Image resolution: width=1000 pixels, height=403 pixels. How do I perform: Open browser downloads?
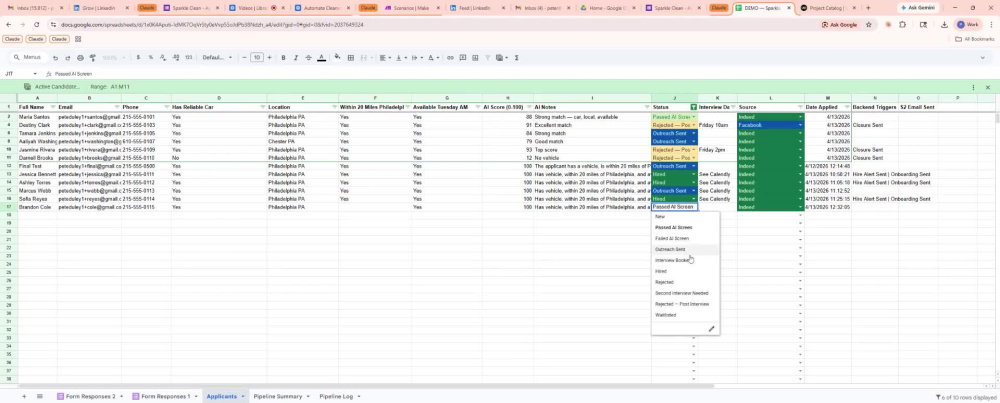pos(945,24)
